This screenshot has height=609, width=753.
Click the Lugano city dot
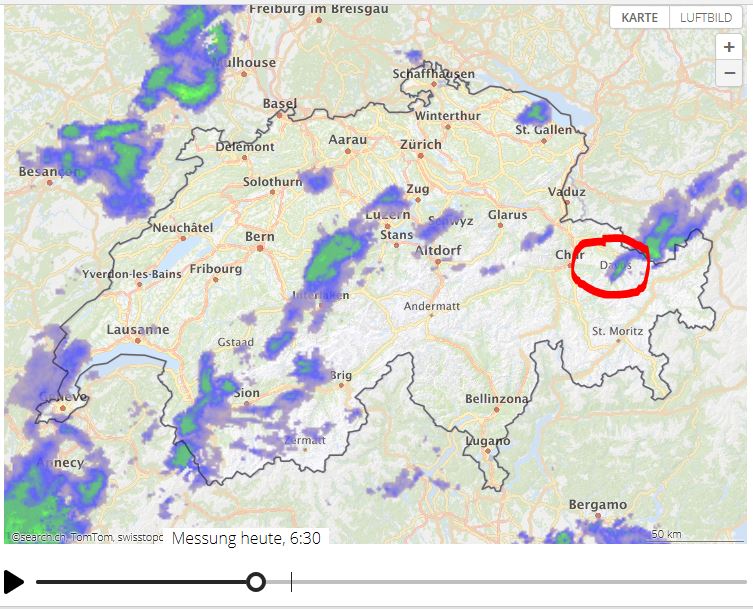coord(487,451)
